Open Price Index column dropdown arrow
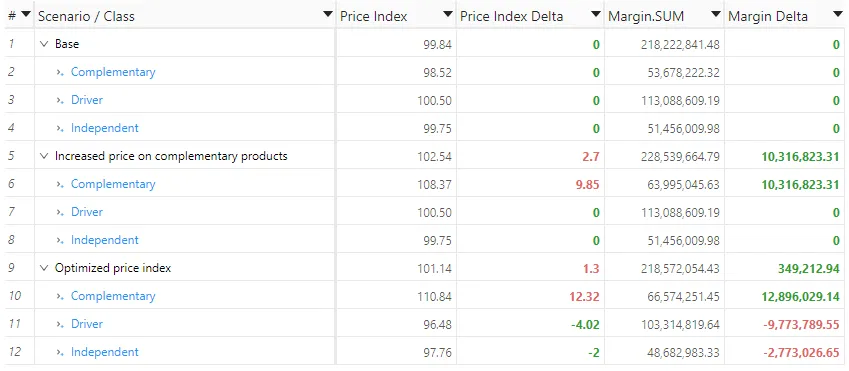The height and width of the screenshot is (371, 849). point(447,15)
